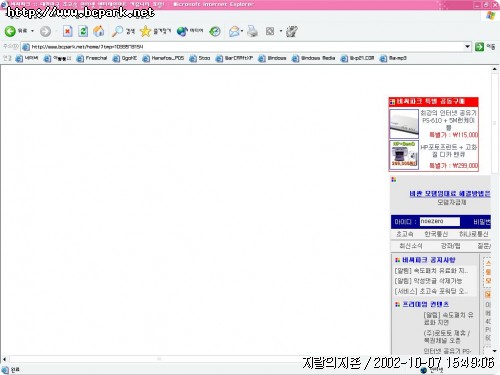Open the Windows links bar shortcut
Screen dimensions: 500x375
[273, 58]
